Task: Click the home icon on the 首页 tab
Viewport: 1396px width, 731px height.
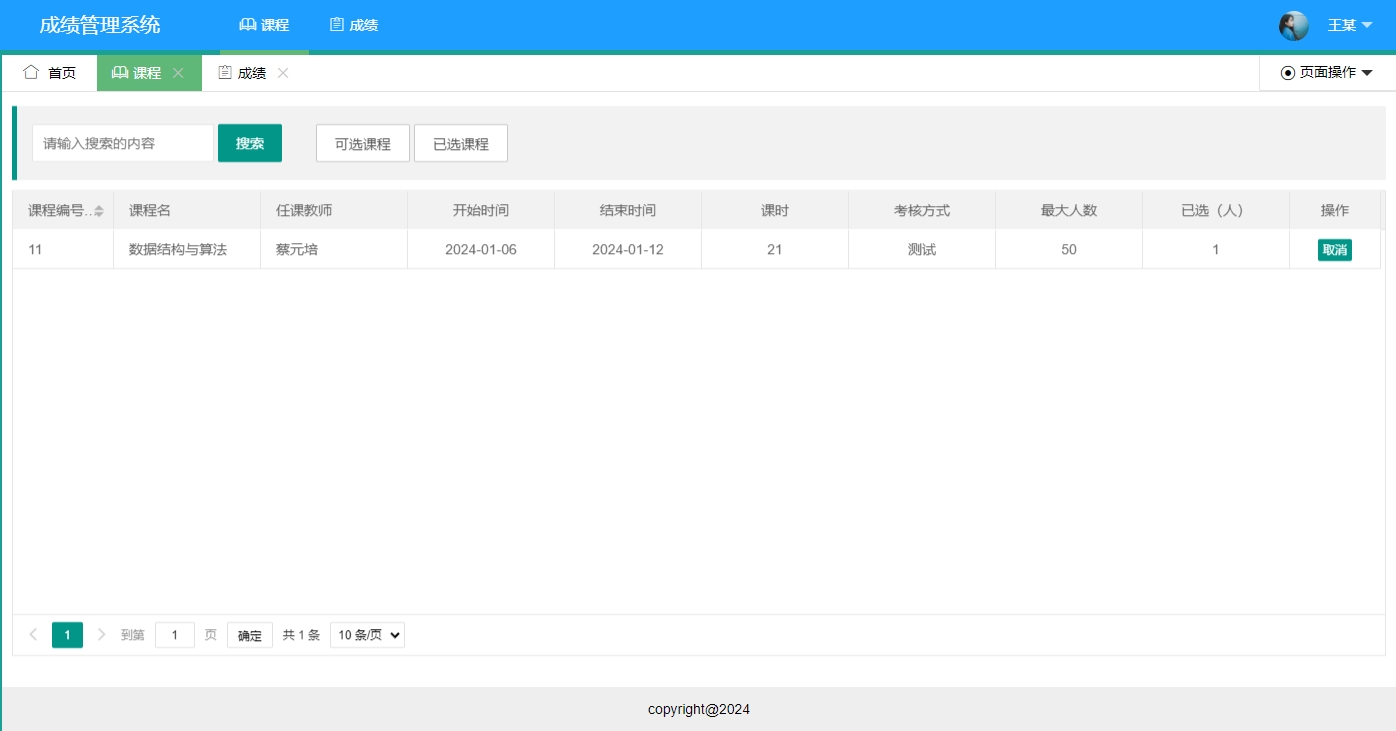Action: coord(30,72)
